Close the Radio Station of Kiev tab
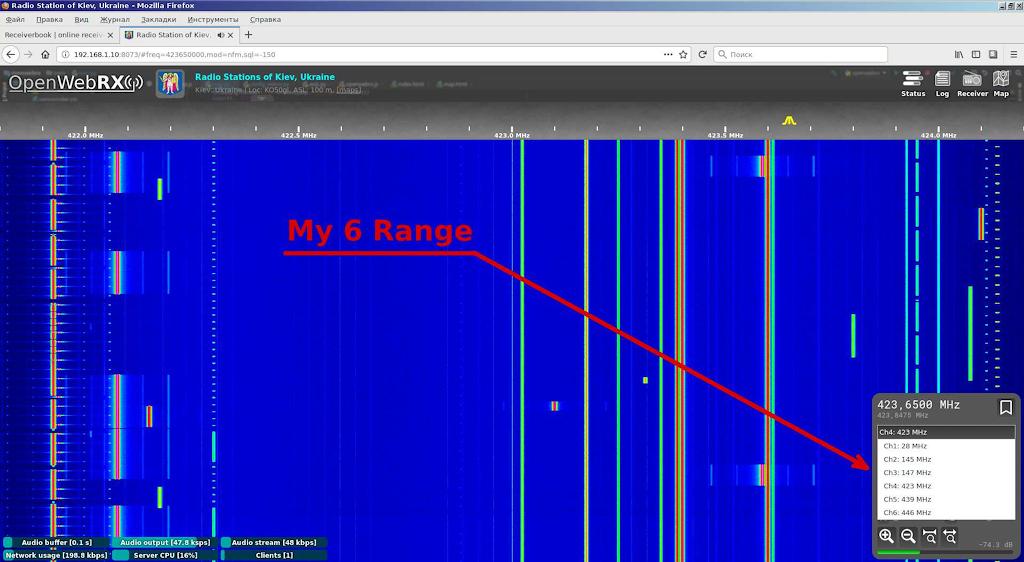The image size is (1024, 562). coord(232,35)
